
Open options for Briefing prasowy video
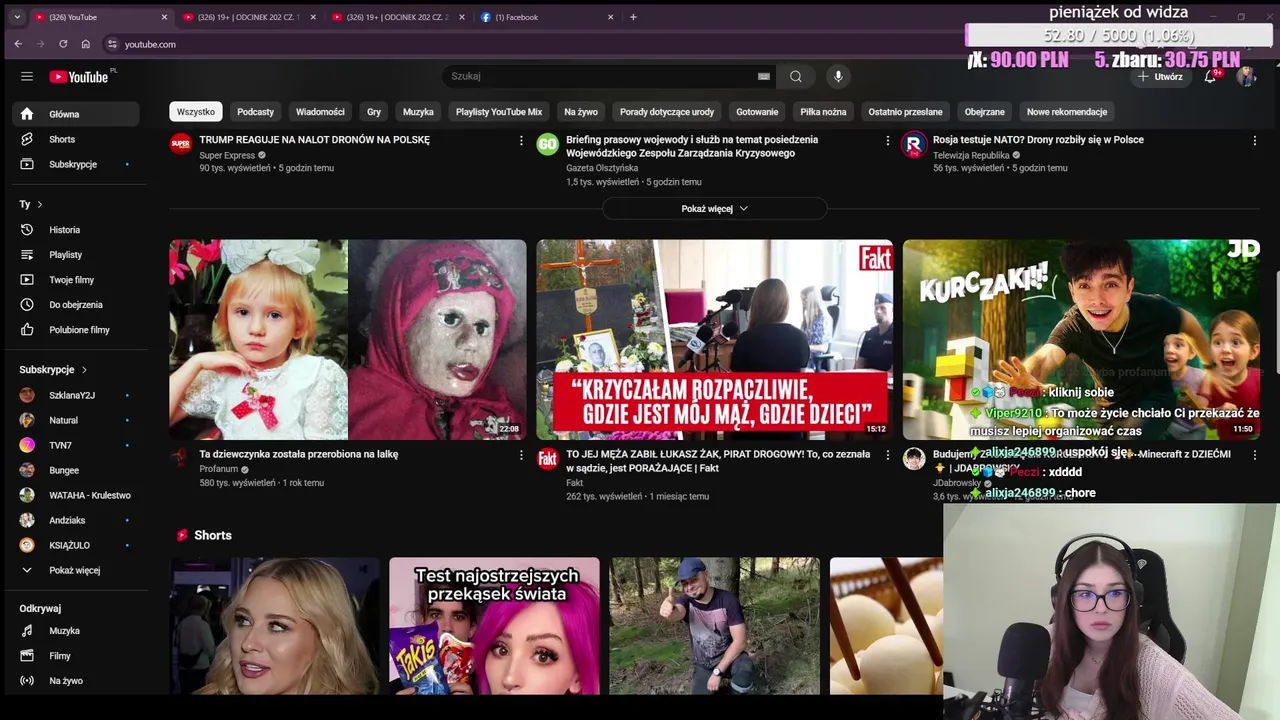click(x=887, y=141)
